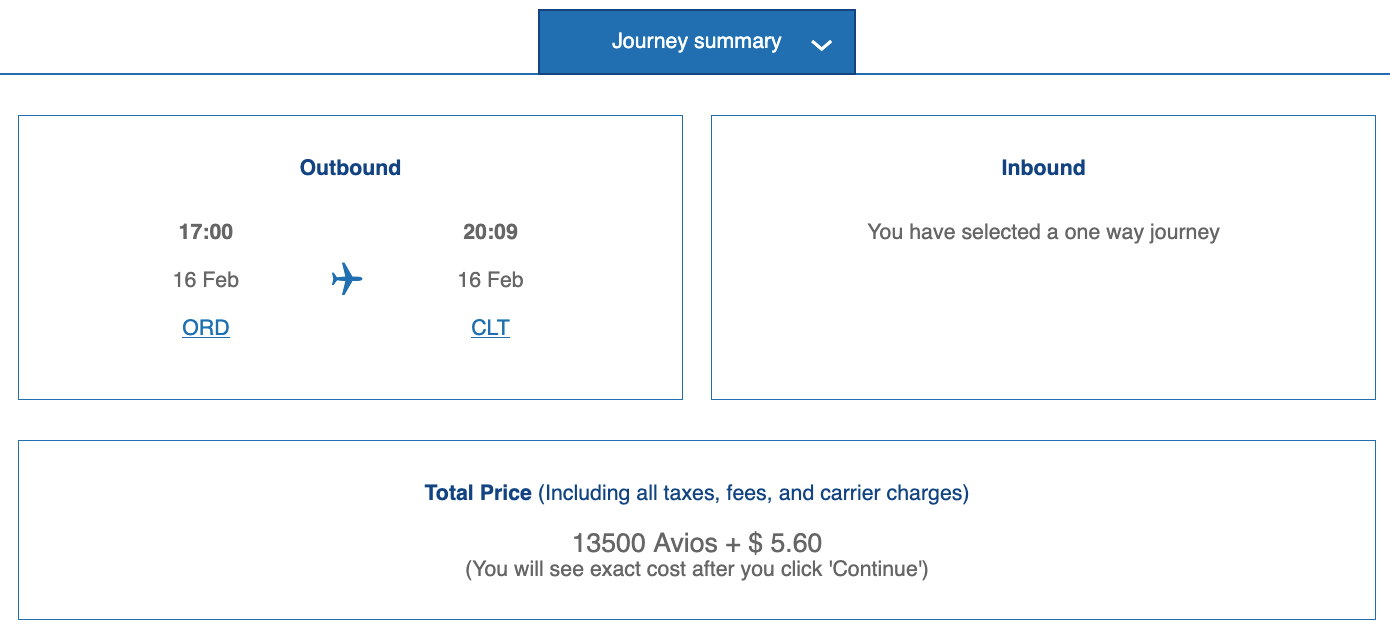
Task: Select the Outbound flight card
Action: pos(350,257)
